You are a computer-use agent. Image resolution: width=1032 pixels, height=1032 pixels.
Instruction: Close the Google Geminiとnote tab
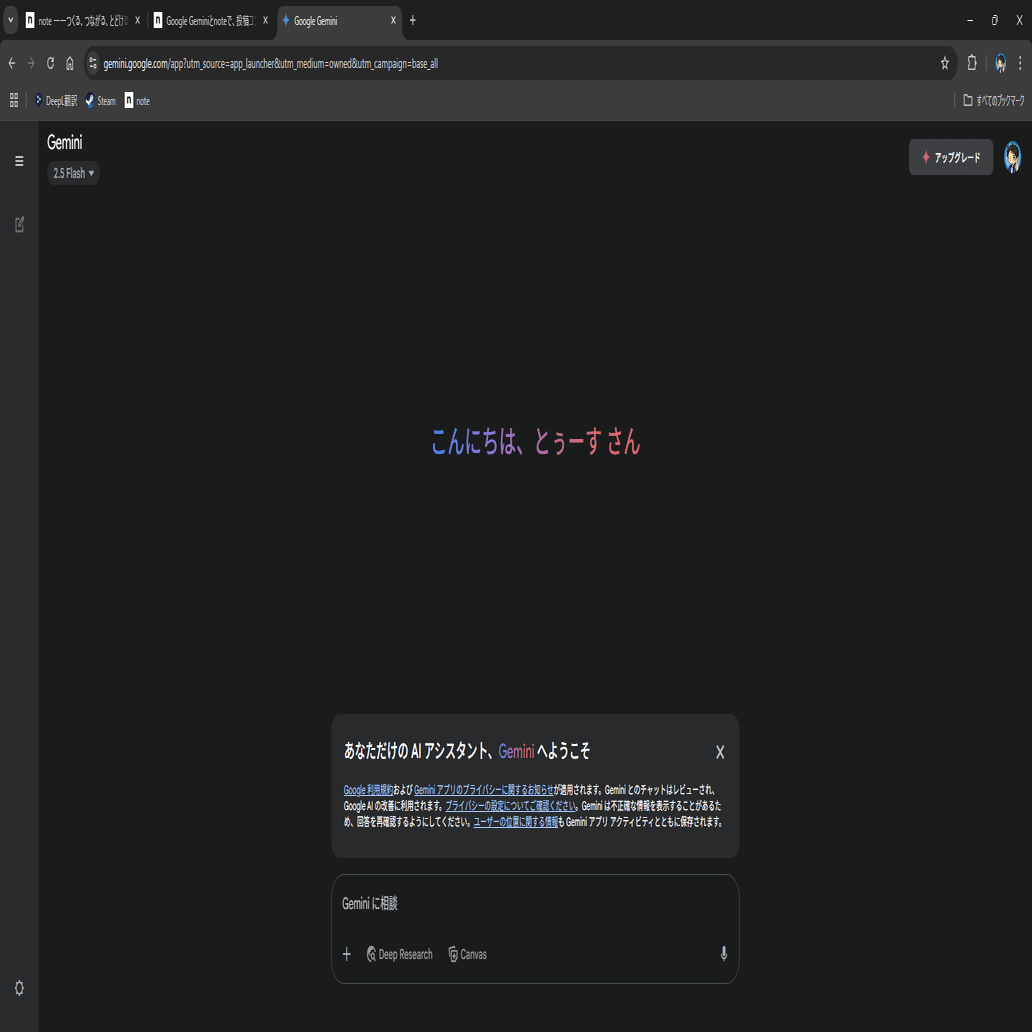[x=265, y=21]
